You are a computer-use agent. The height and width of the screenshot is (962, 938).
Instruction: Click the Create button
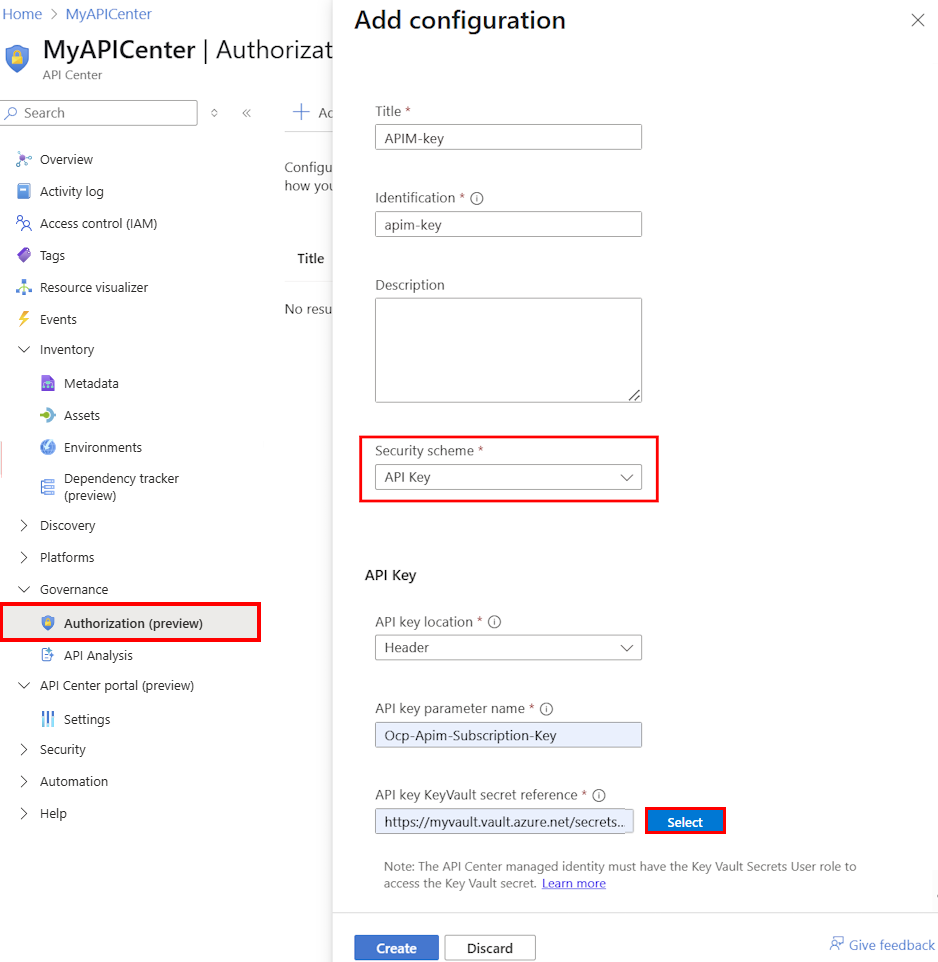(396, 947)
